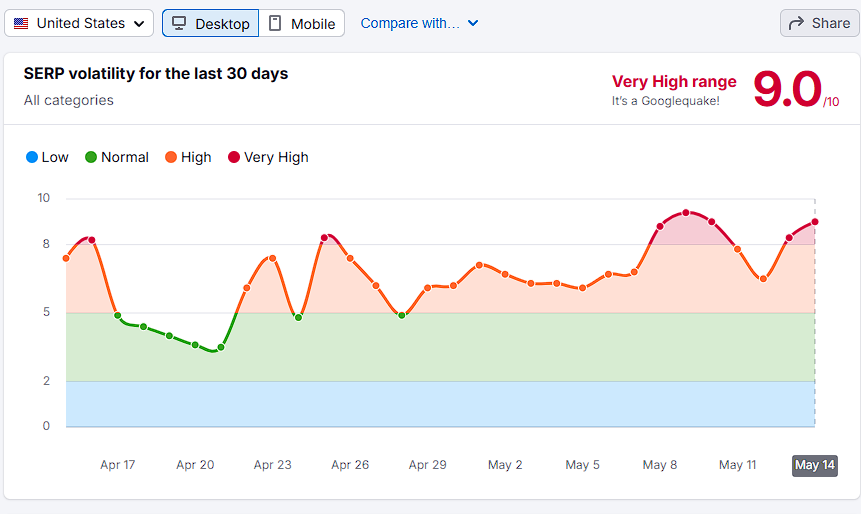Click the orange High legend dot
This screenshot has height=514, width=861.
[171, 157]
